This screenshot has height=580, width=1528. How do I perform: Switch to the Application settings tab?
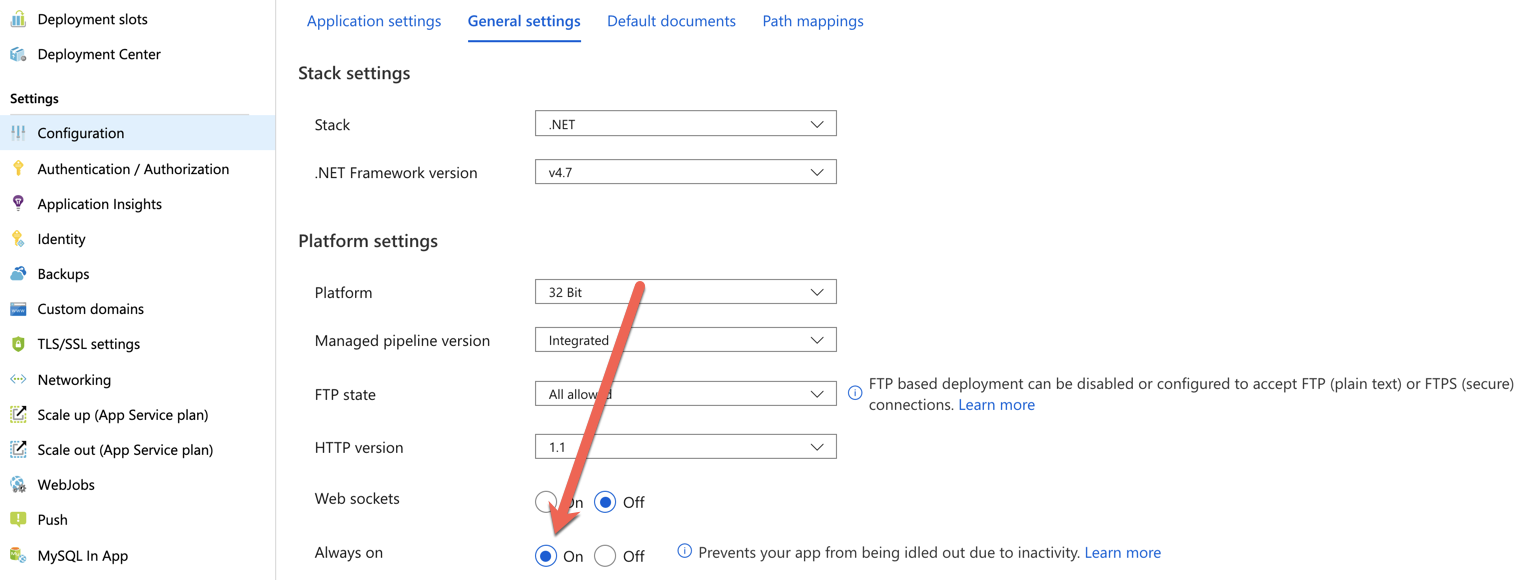click(x=374, y=21)
